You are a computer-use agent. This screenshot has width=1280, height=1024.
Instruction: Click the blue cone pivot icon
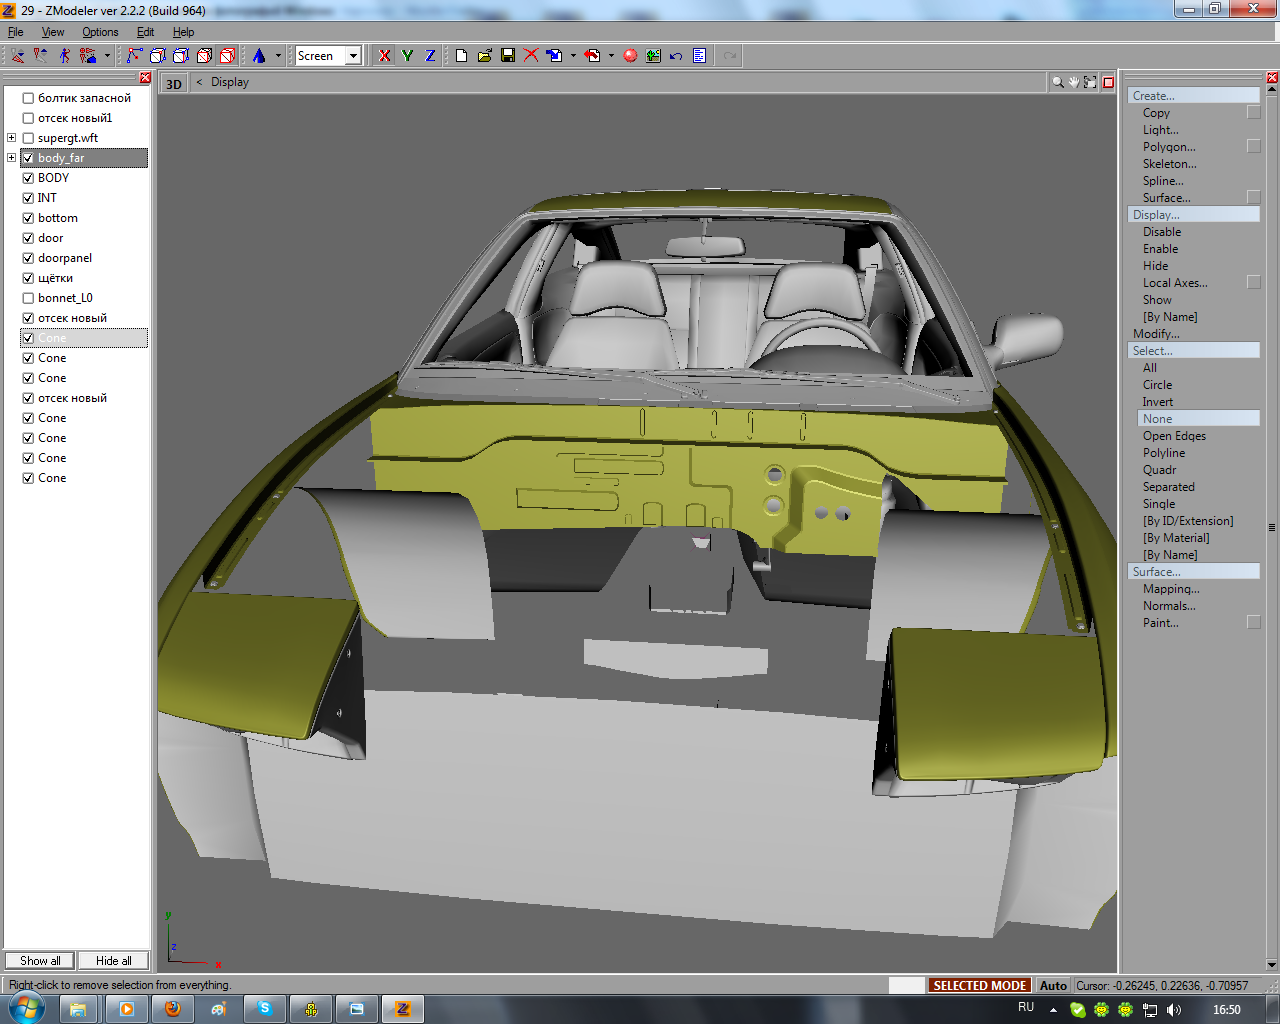pos(259,56)
